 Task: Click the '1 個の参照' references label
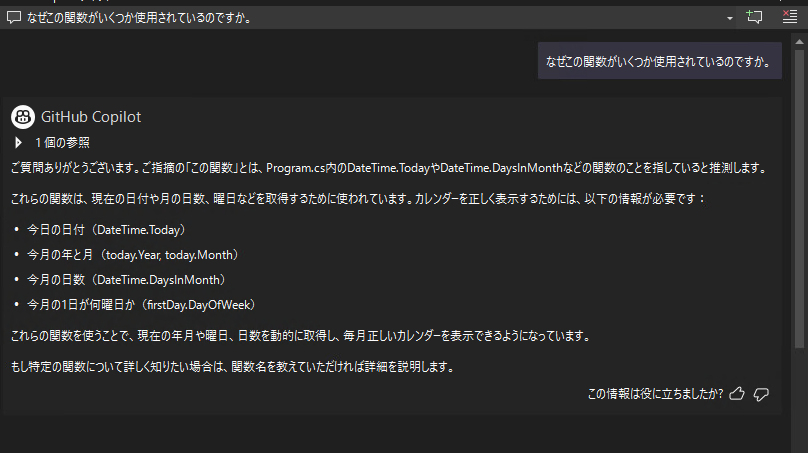click(x=62, y=143)
